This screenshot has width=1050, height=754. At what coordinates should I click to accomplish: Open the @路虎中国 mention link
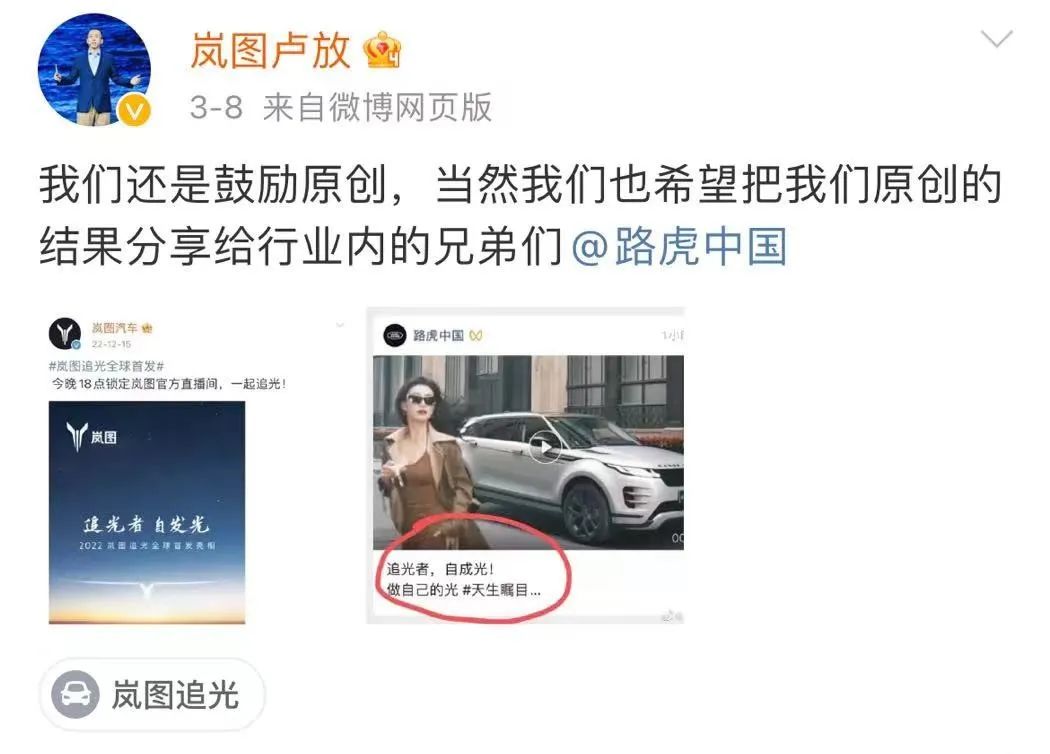[679, 246]
